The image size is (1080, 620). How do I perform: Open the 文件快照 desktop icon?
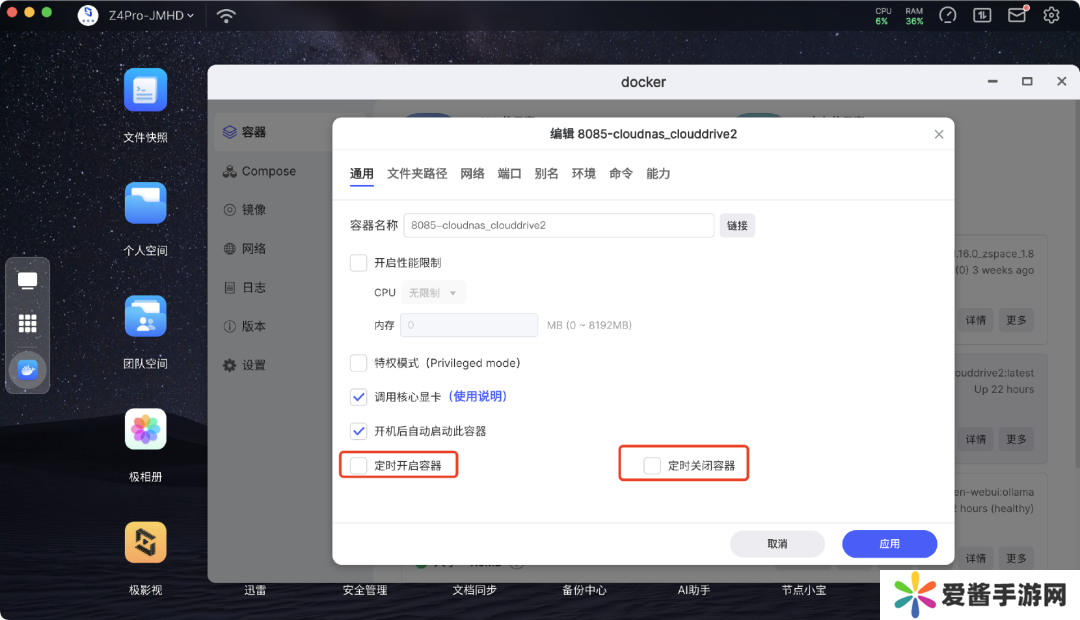click(x=145, y=91)
